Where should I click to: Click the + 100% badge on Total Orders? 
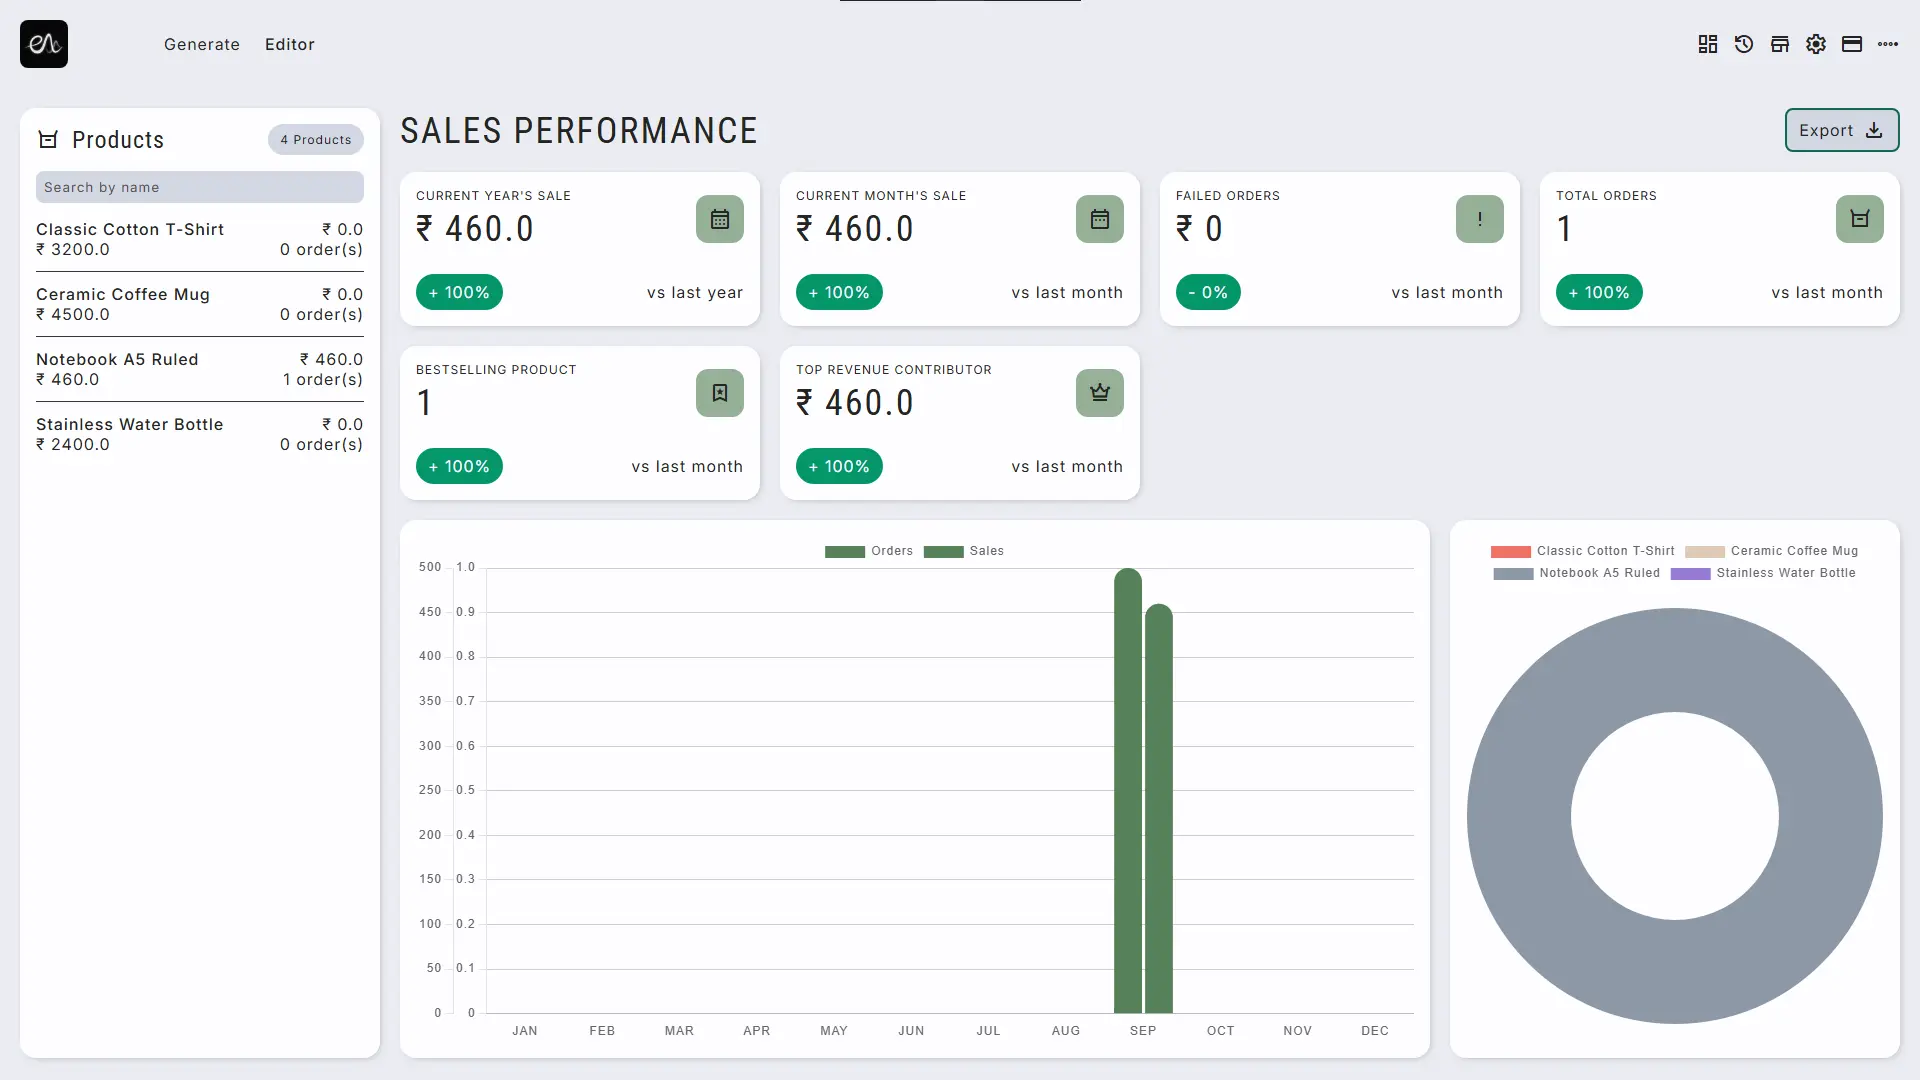(1599, 292)
